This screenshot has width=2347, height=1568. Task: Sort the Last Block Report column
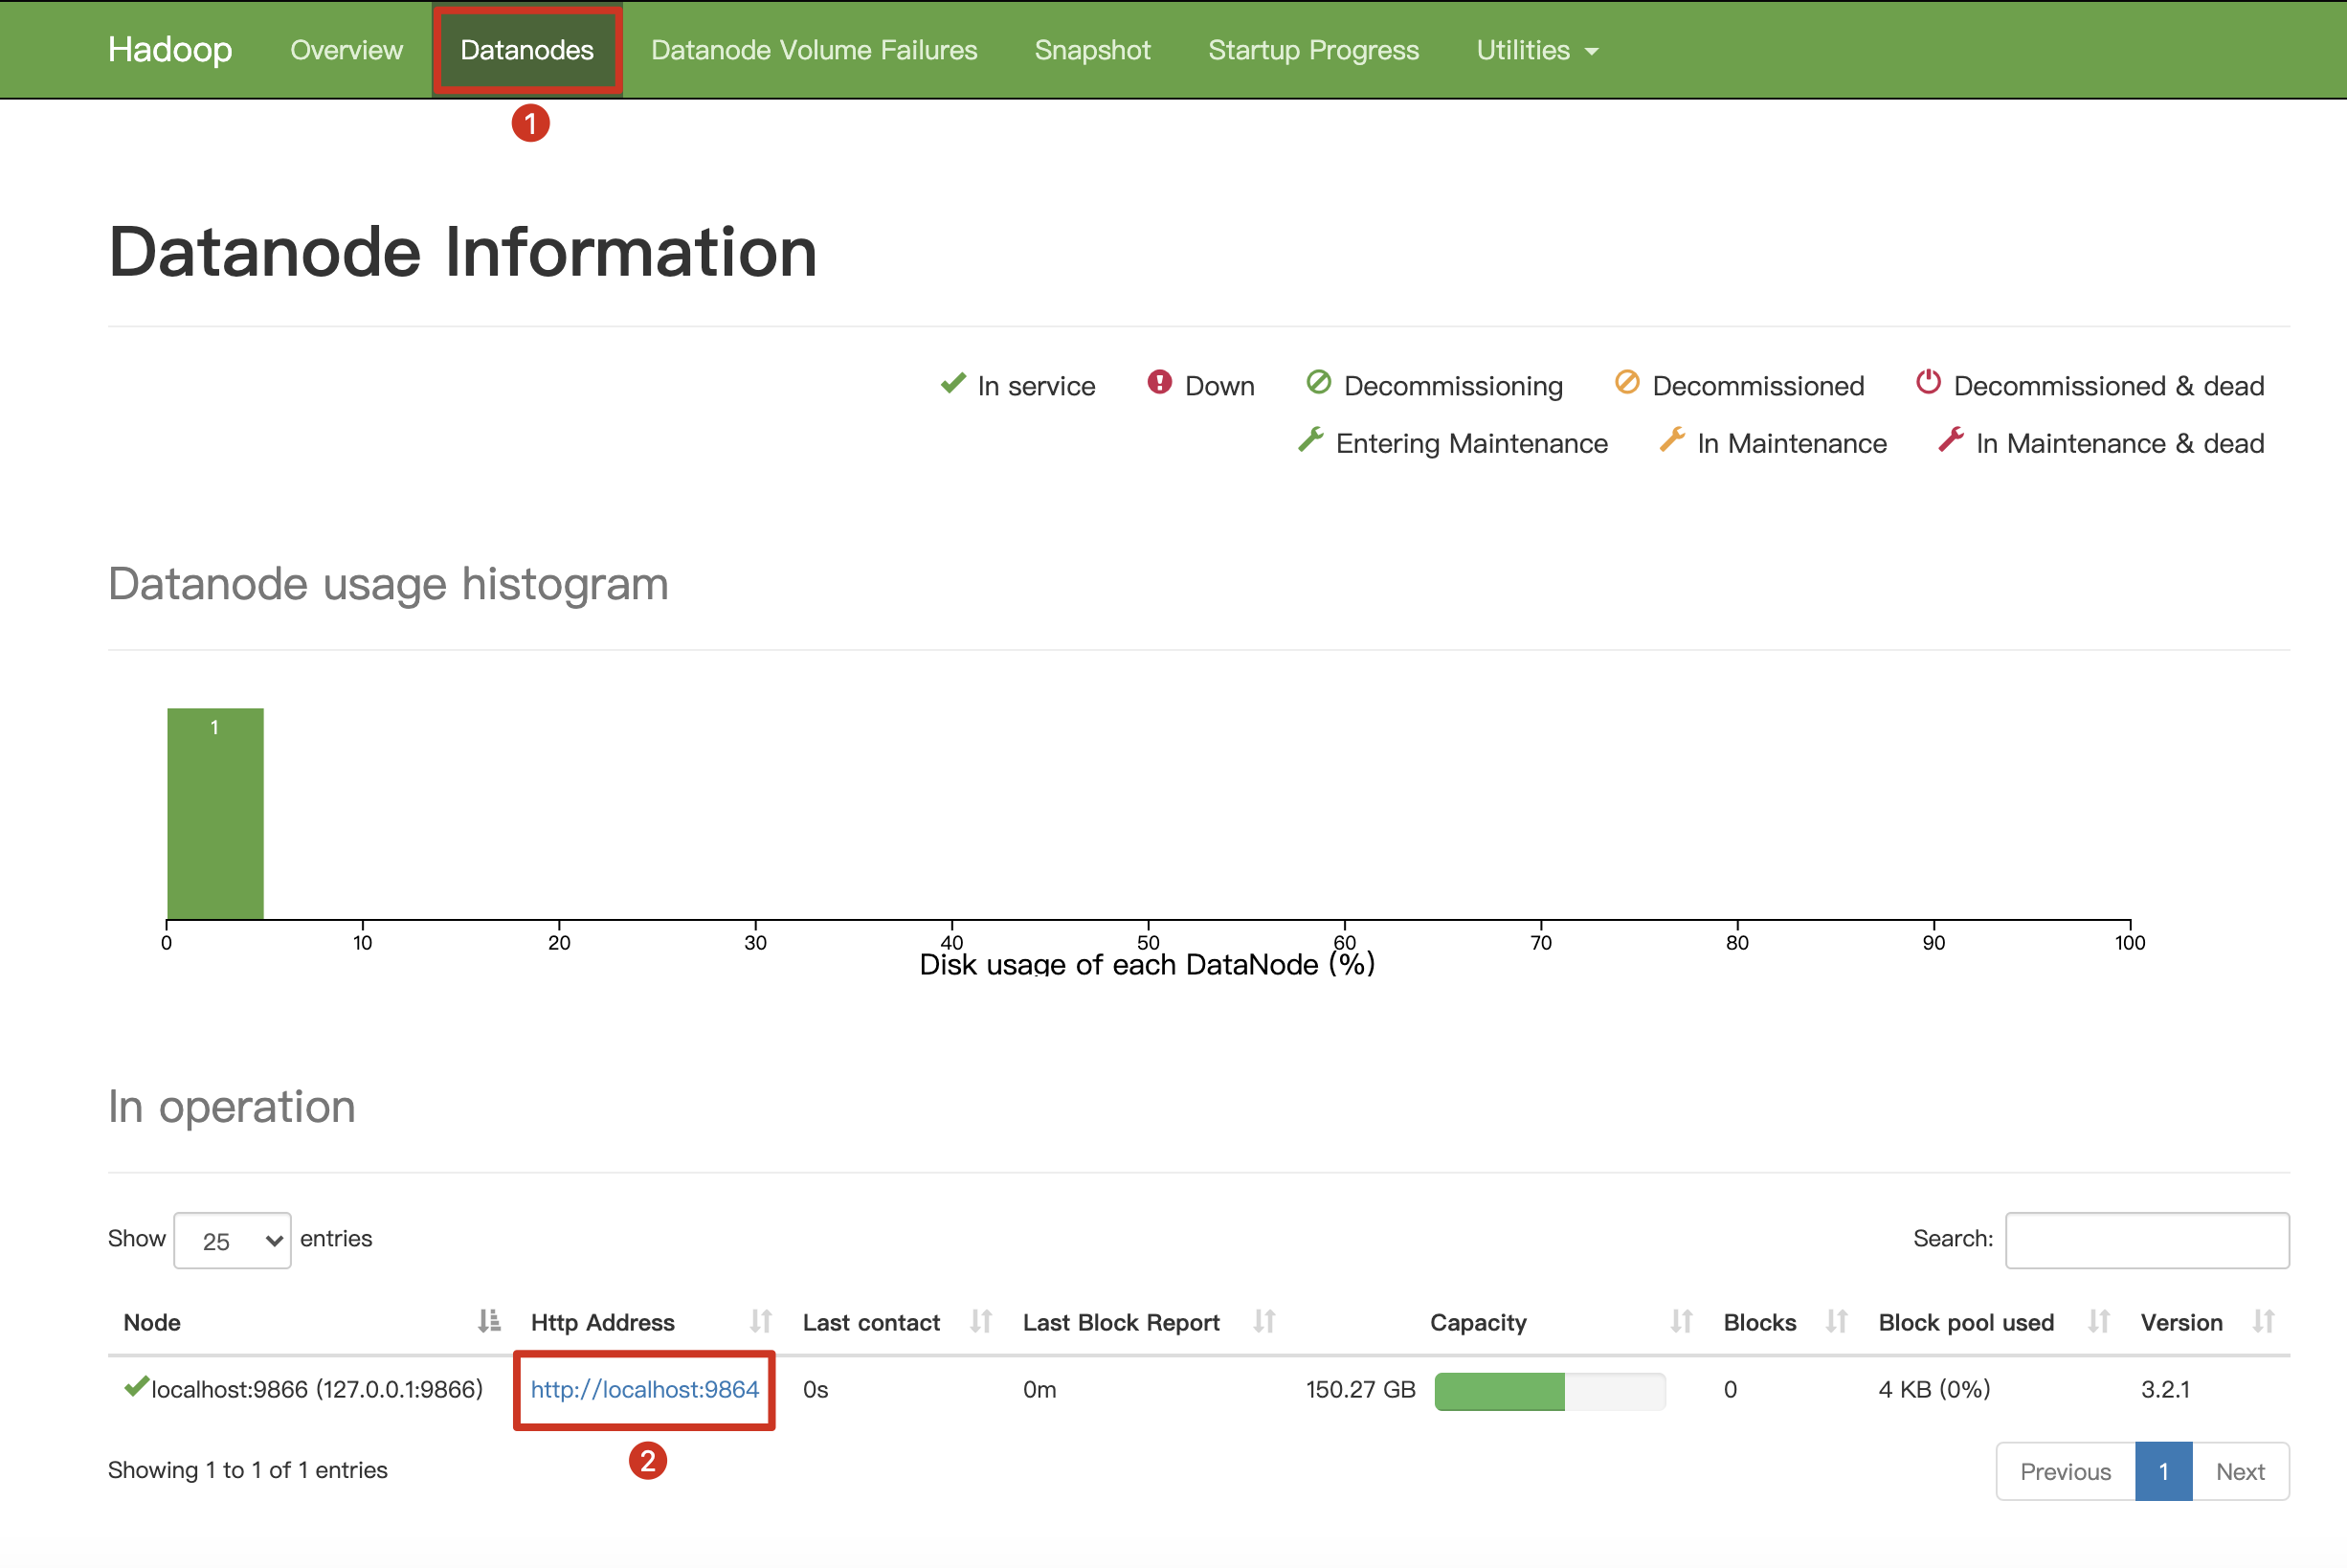coord(1264,1322)
